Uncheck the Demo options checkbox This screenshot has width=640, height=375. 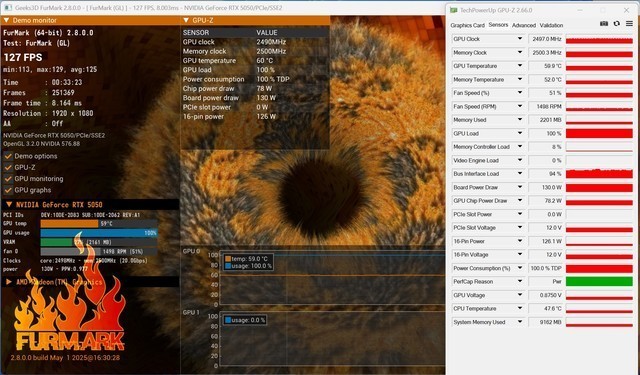coord(8,156)
